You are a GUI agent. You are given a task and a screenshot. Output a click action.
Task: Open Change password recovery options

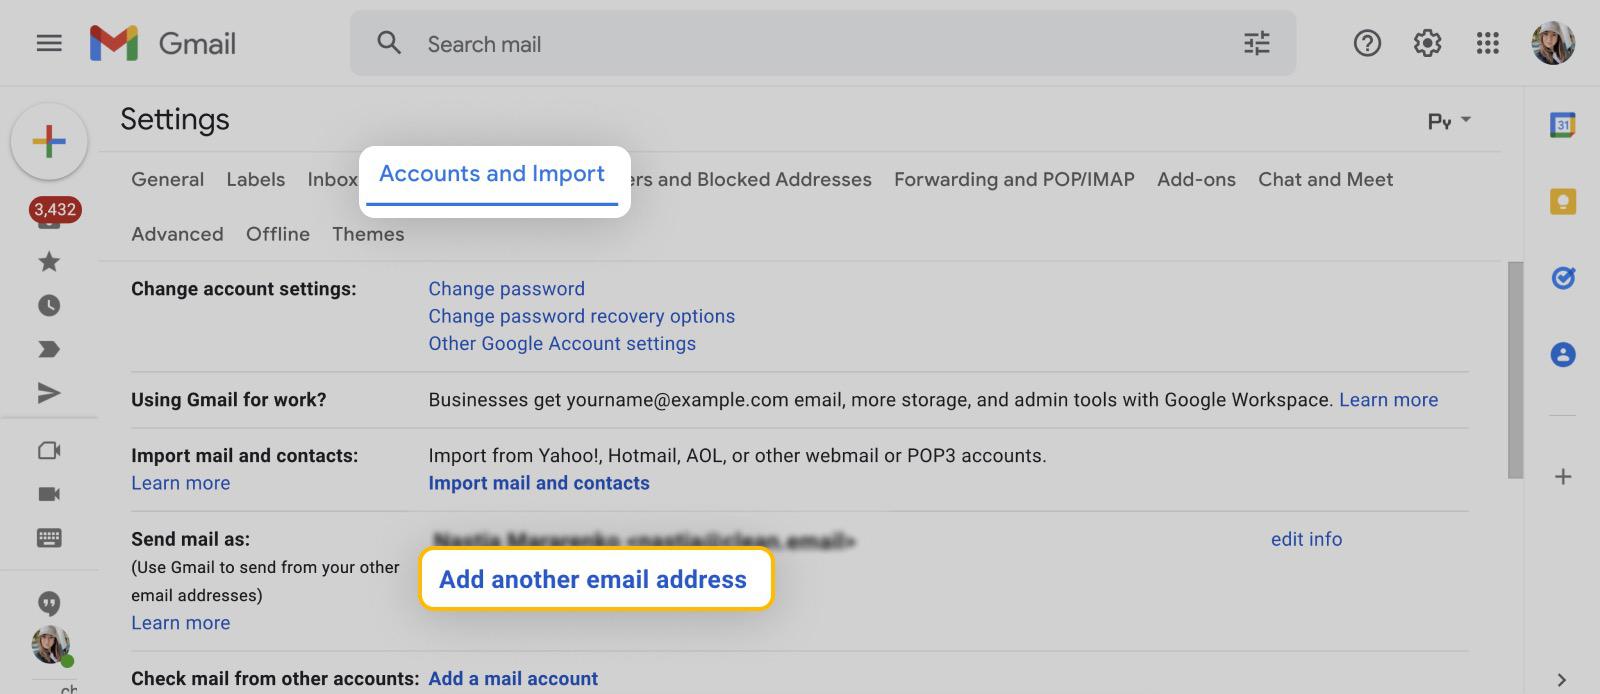click(581, 316)
